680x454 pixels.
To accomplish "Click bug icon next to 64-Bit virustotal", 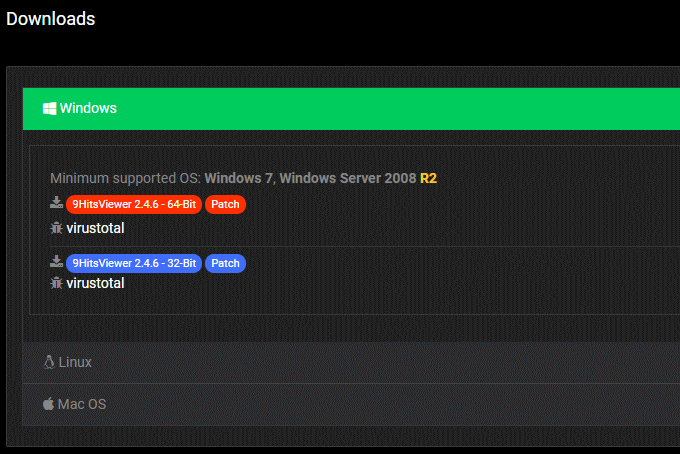I will point(56,228).
